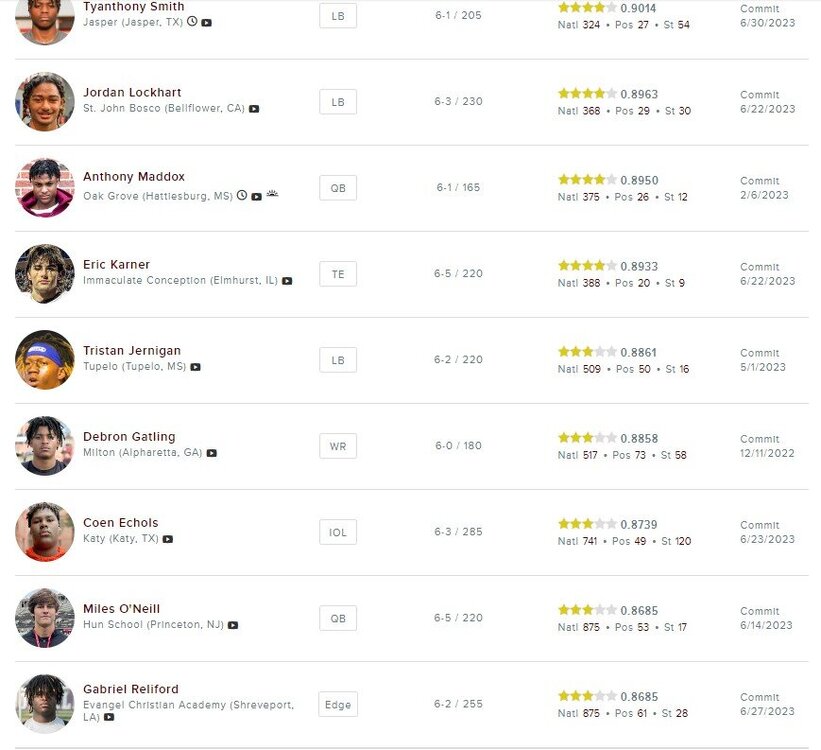Click video icon under Evangel Christian Academy
The height and width of the screenshot is (750, 821).
coord(109,717)
